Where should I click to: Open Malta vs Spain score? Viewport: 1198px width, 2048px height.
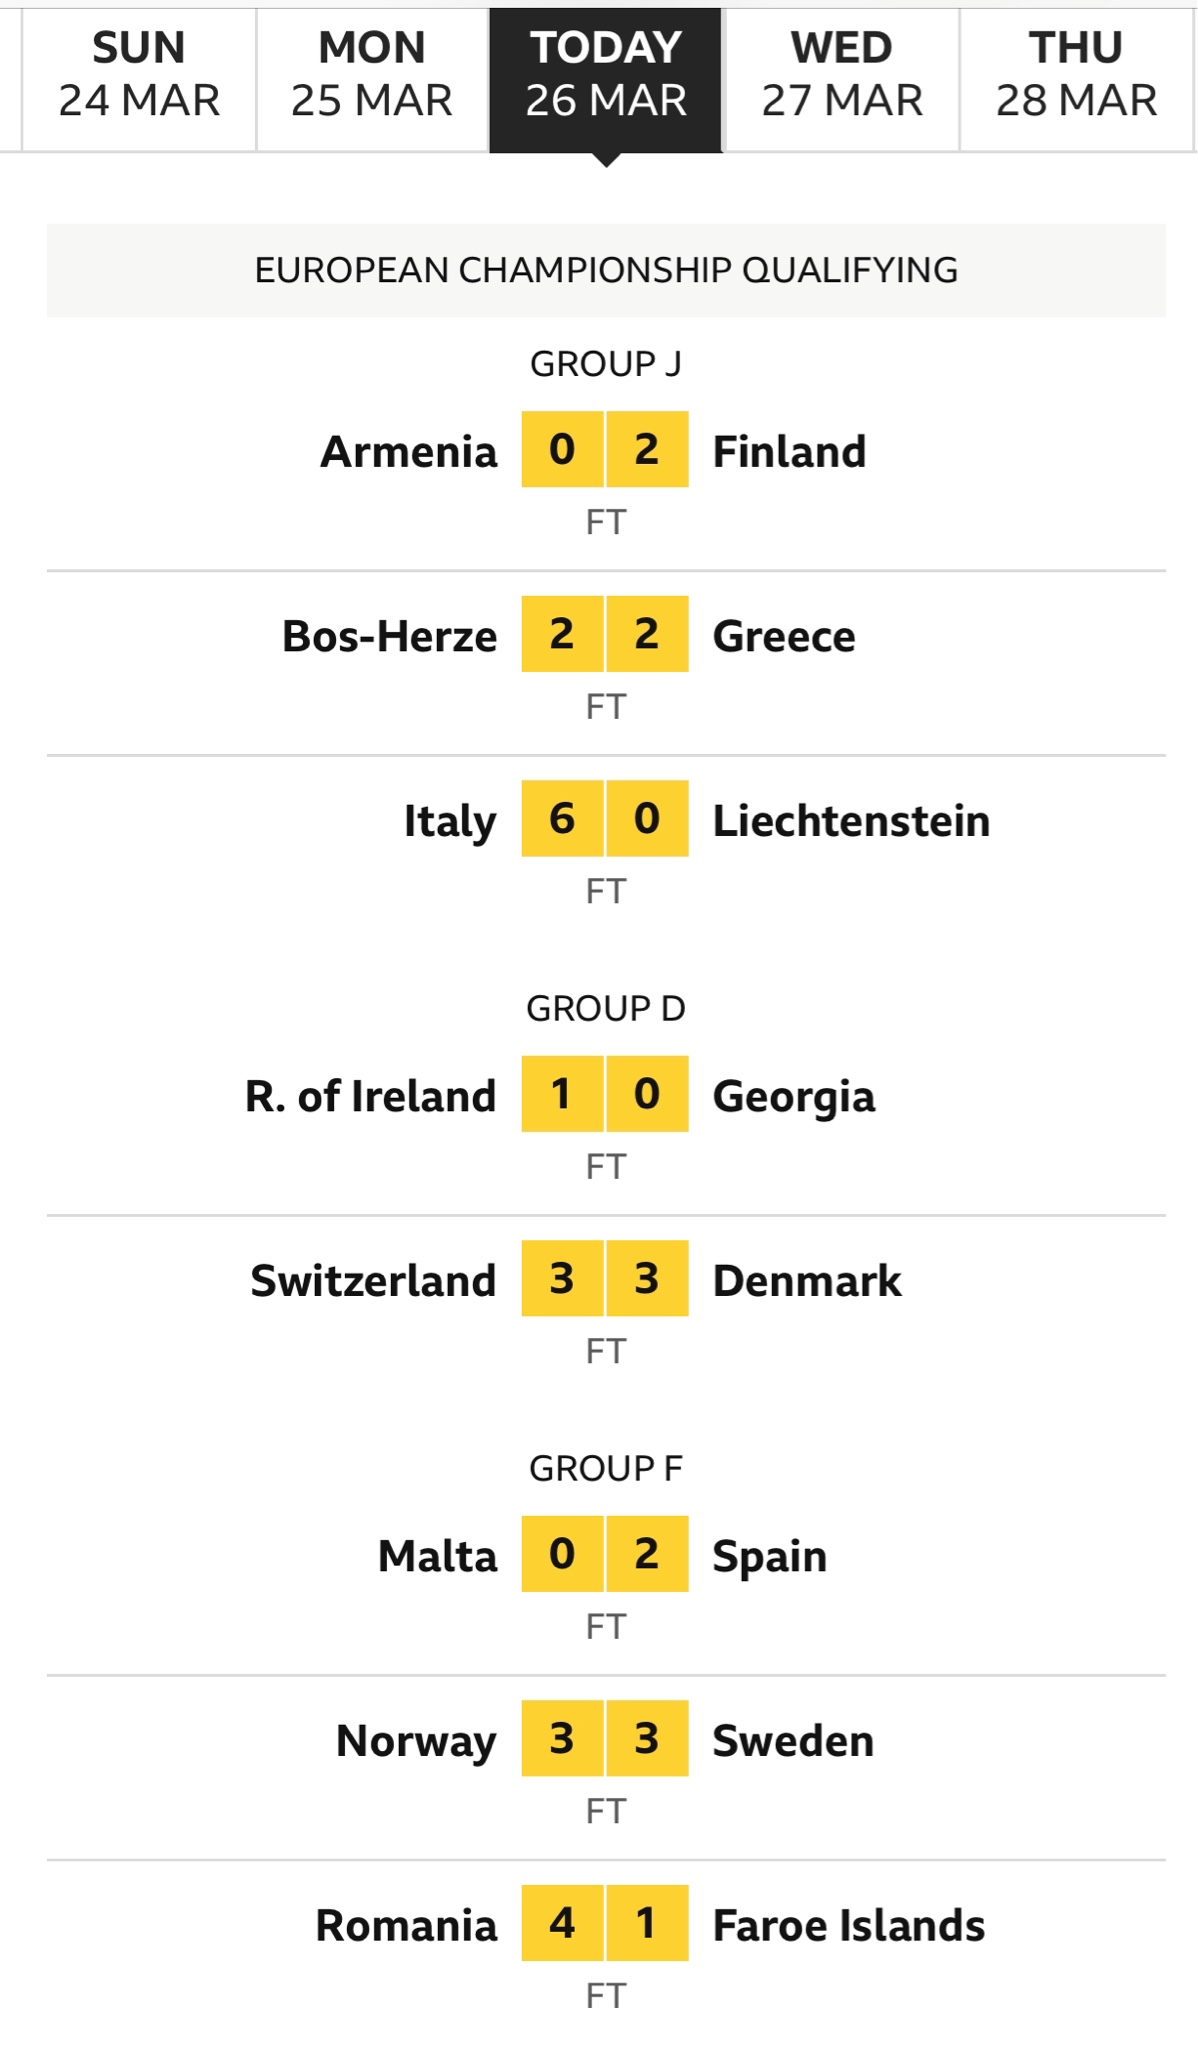[x=605, y=1554]
